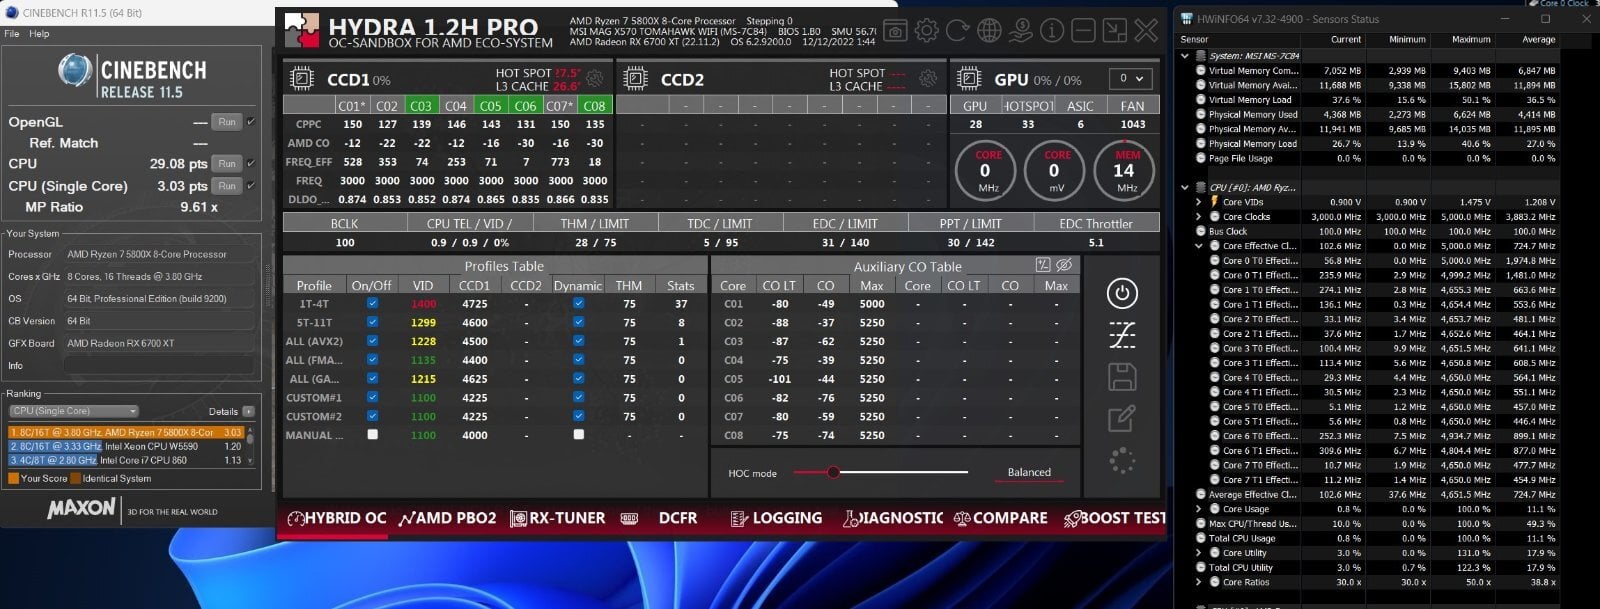
Task: Toggle CPU (Single Core) test checkbox
Action: click(250, 186)
